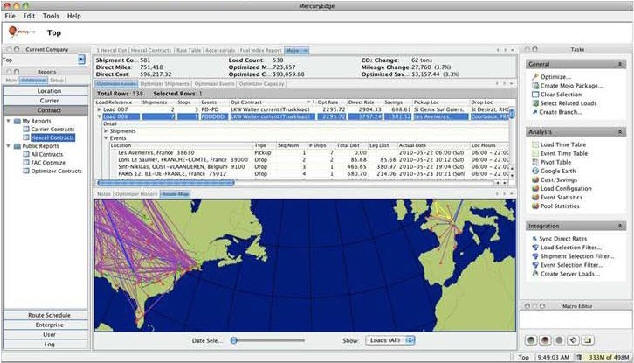
Task: Click the Sync Direct Rates icon
Action: coord(535,238)
